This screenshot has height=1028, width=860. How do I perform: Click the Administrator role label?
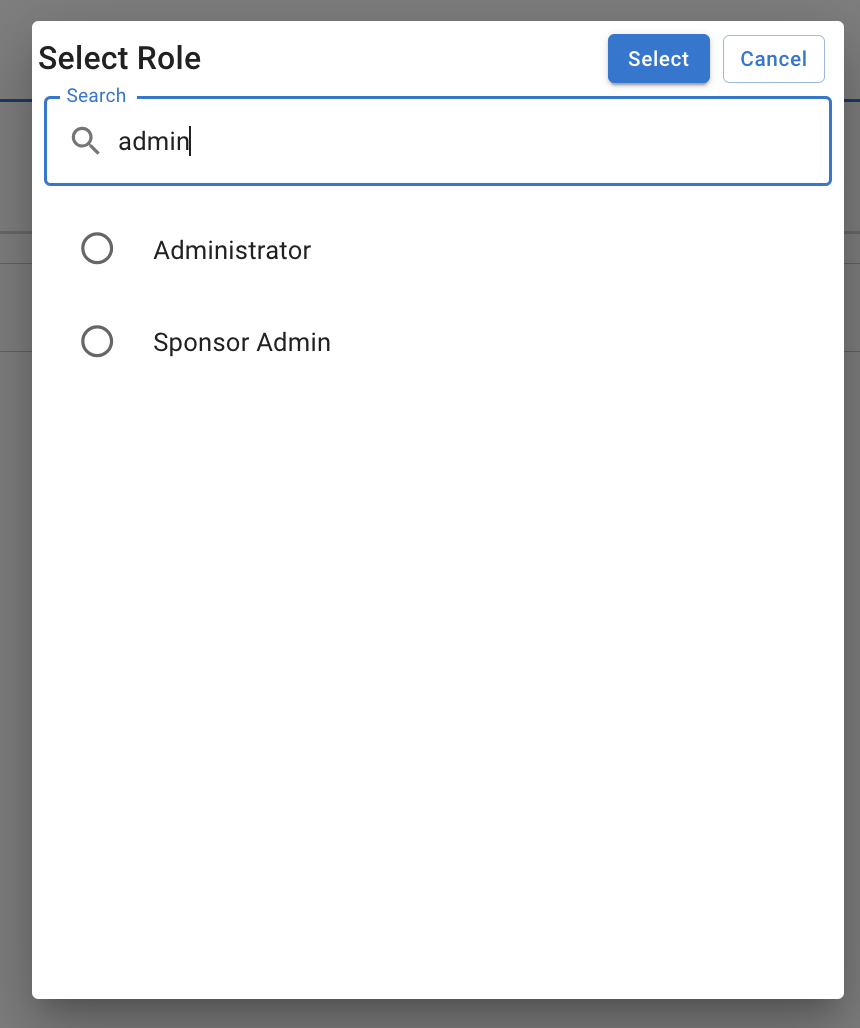click(x=232, y=250)
